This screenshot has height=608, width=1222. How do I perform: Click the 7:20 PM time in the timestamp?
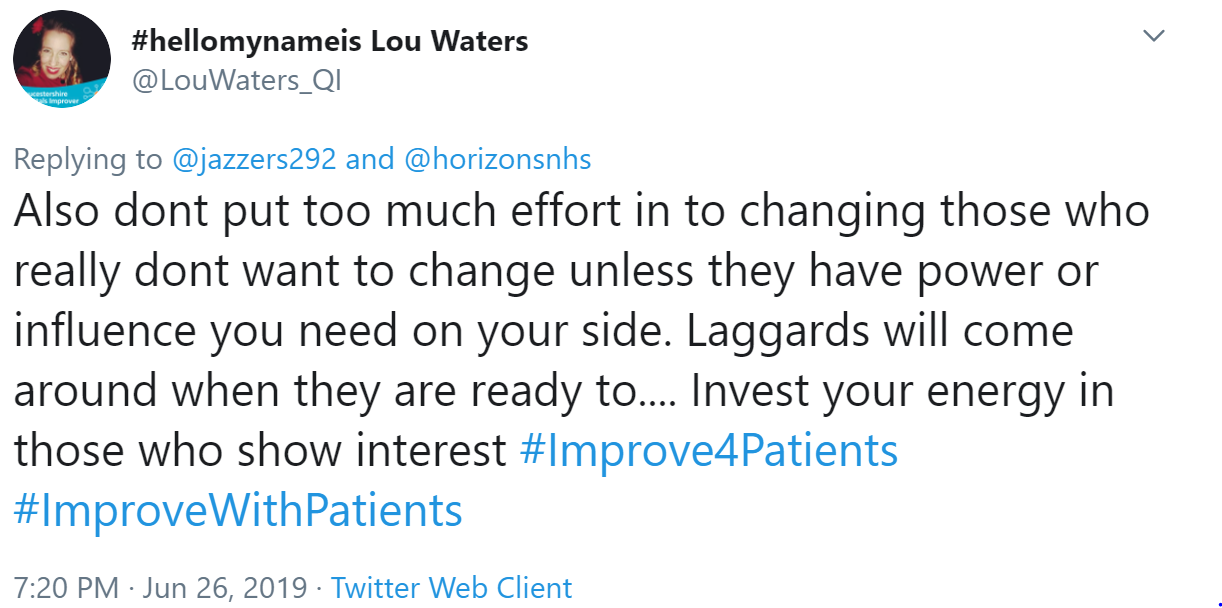[x=66, y=588]
